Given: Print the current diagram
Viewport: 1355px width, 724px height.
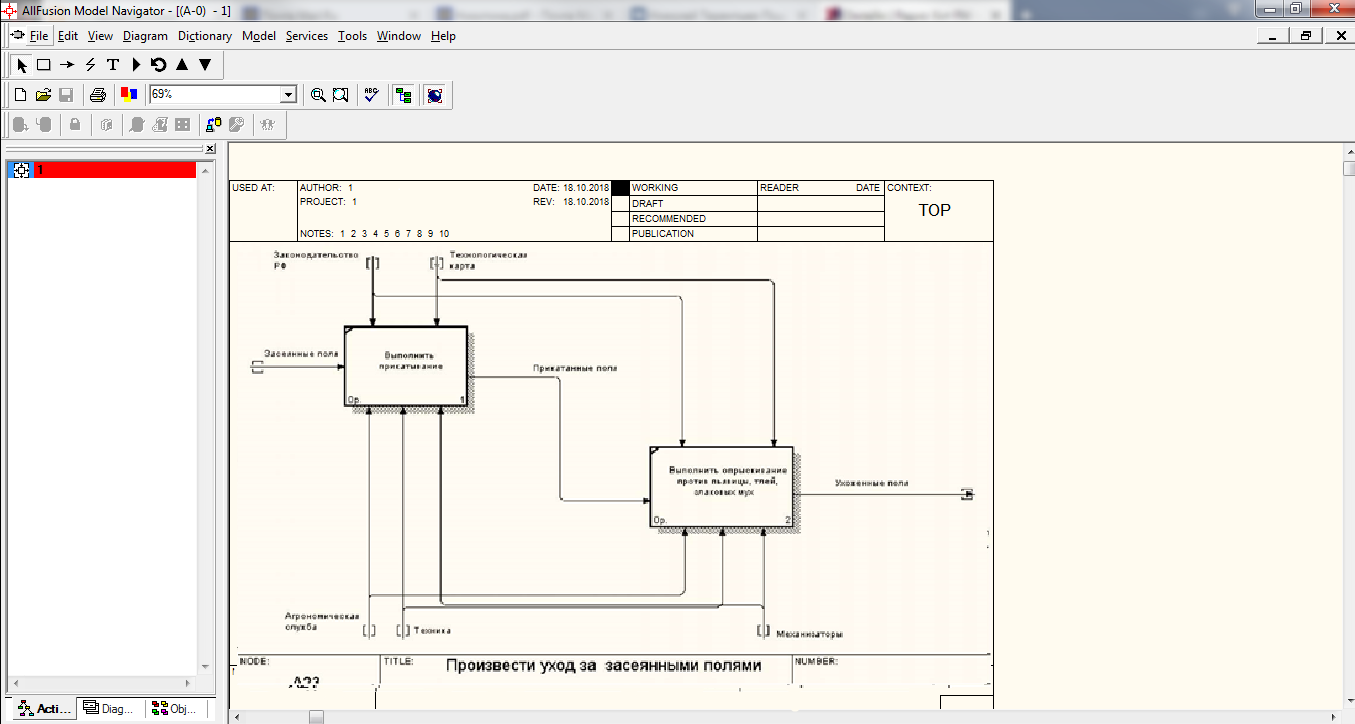Looking at the screenshot, I should click(x=97, y=95).
